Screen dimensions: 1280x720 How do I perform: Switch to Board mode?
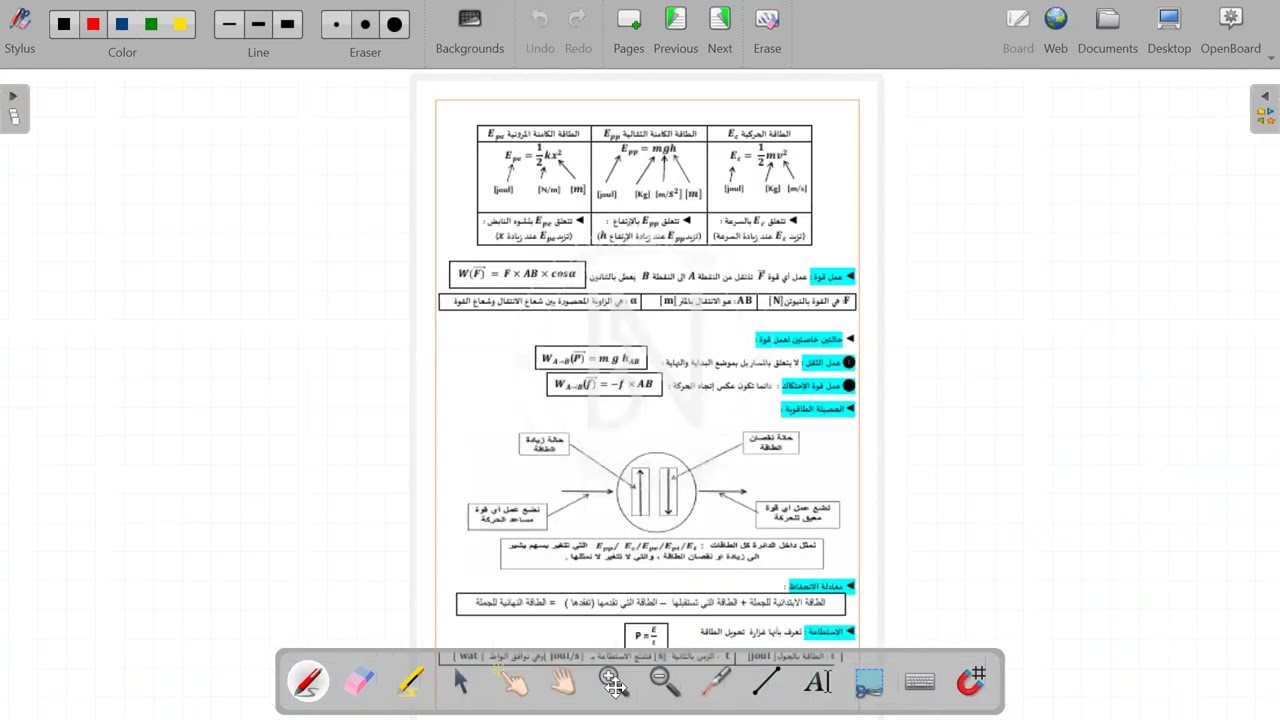pos(1018,32)
